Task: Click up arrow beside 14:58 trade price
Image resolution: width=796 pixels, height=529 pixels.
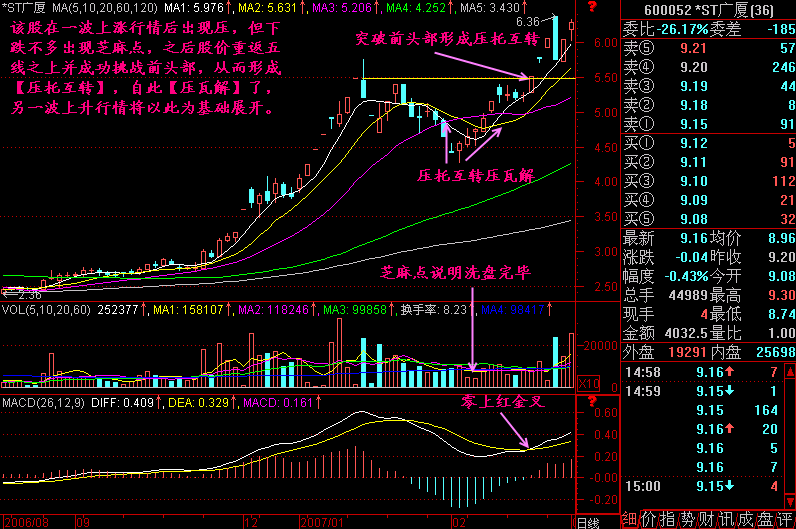Action: tap(731, 373)
